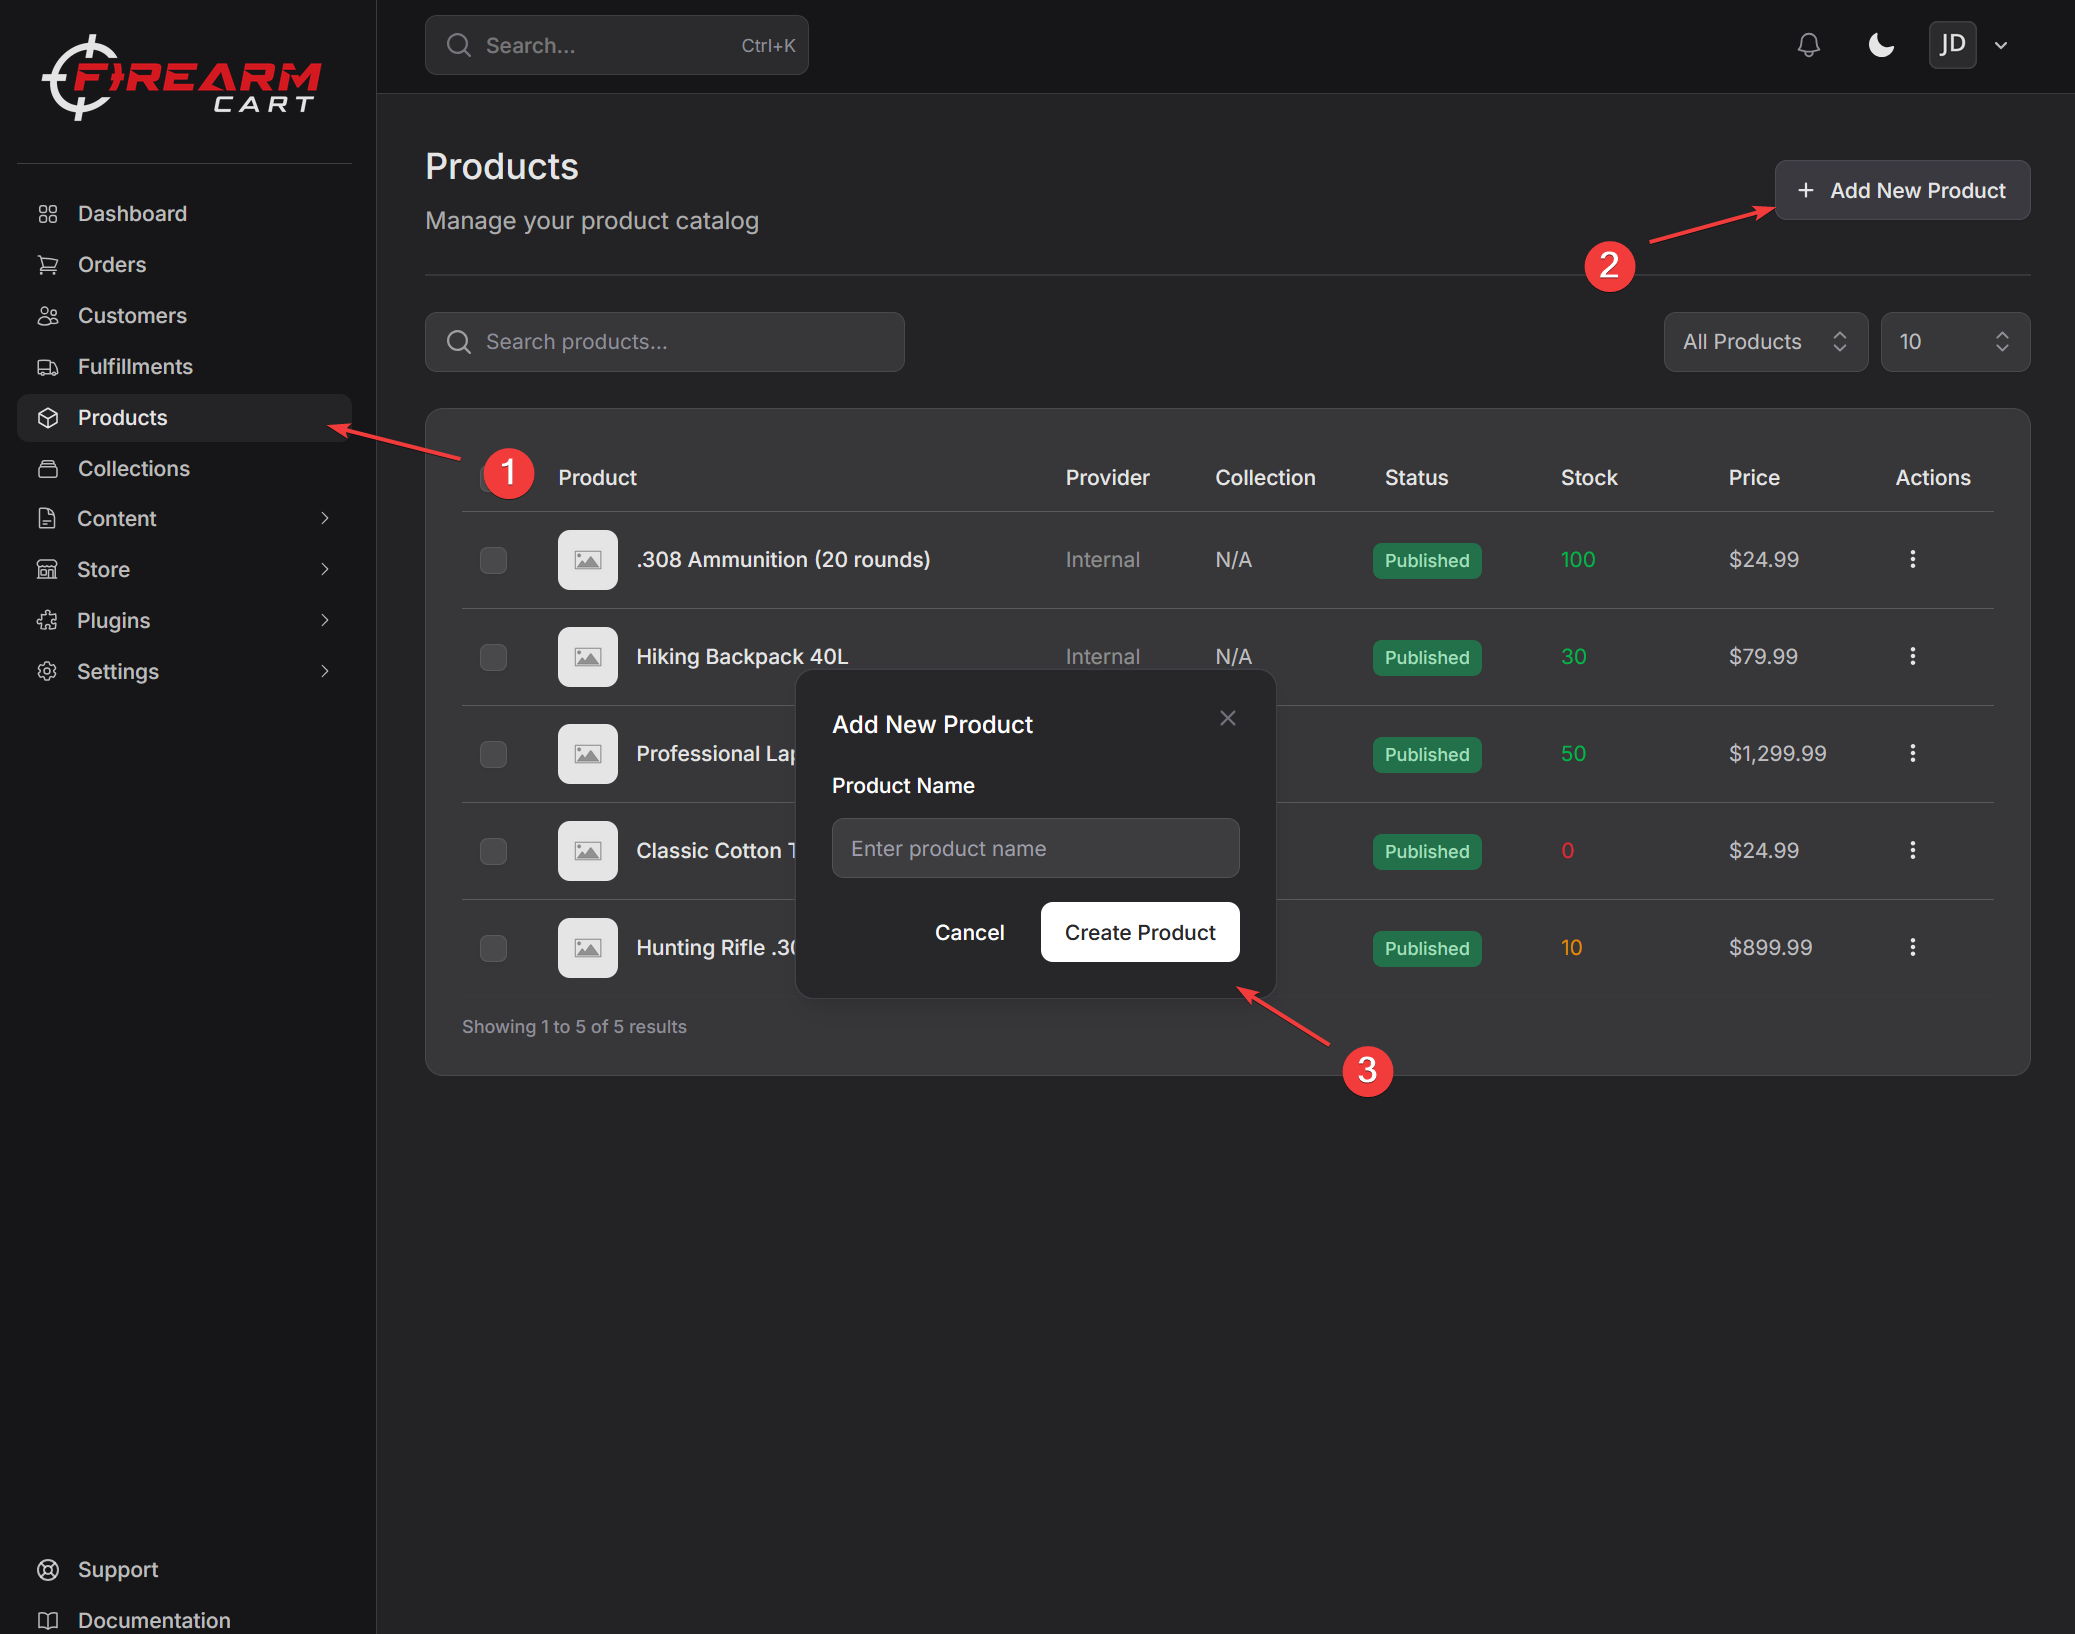Click the Hiking Backpack image thumbnail
The image size is (2075, 1634).
588,657
